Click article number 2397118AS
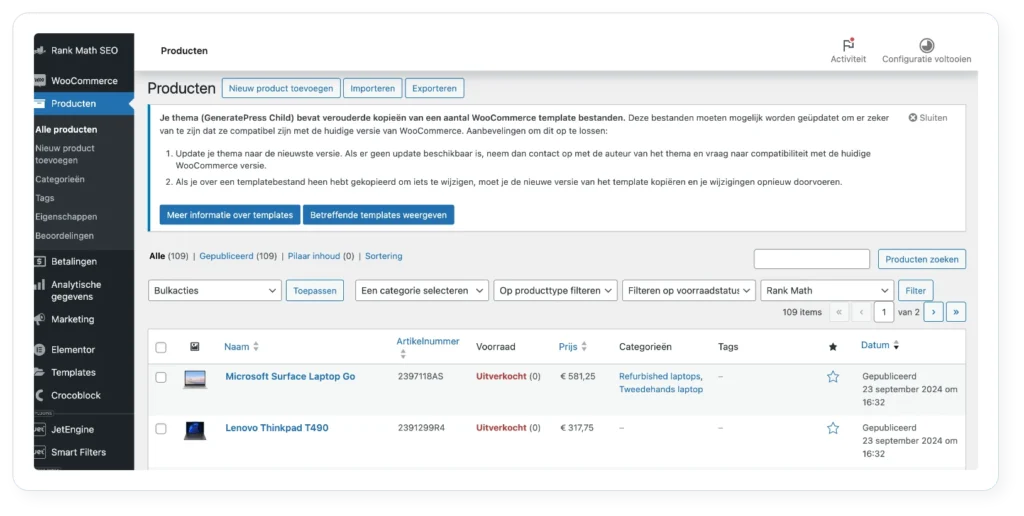The image size is (1024, 516). [x=421, y=376]
